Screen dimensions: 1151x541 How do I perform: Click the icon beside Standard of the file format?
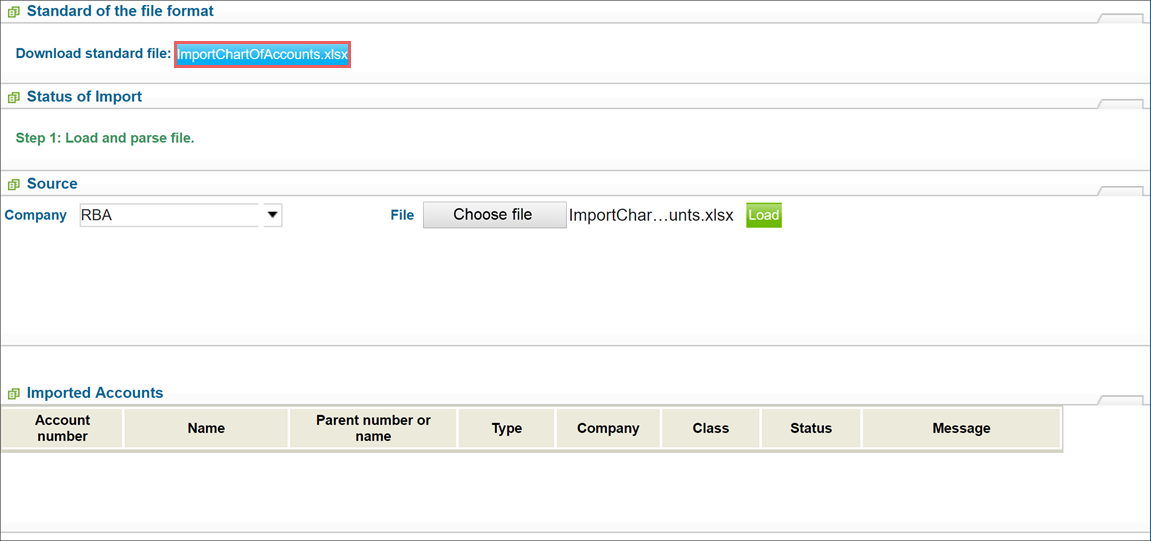[12, 12]
